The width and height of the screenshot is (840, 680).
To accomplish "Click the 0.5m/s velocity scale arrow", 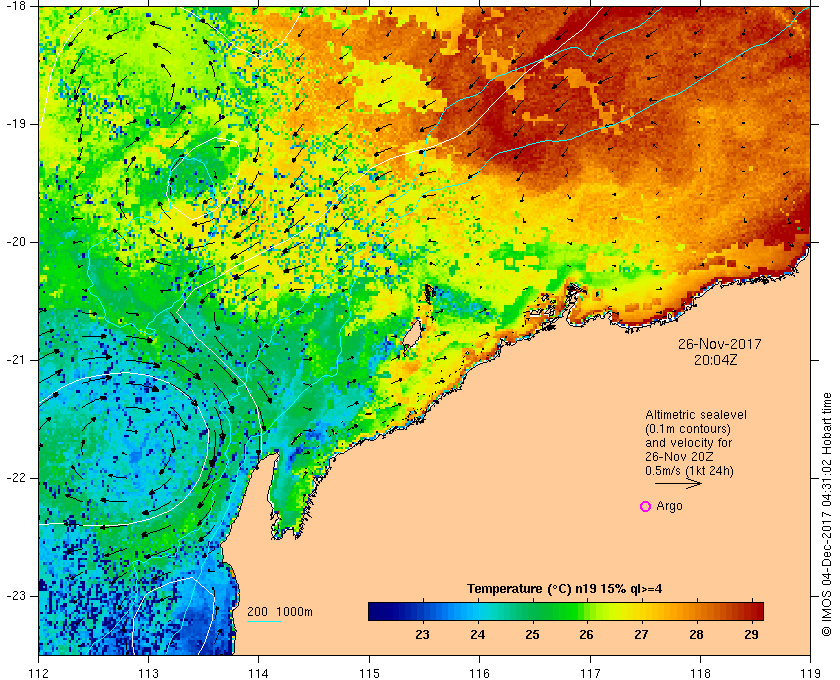I will [x=678, y=483].
